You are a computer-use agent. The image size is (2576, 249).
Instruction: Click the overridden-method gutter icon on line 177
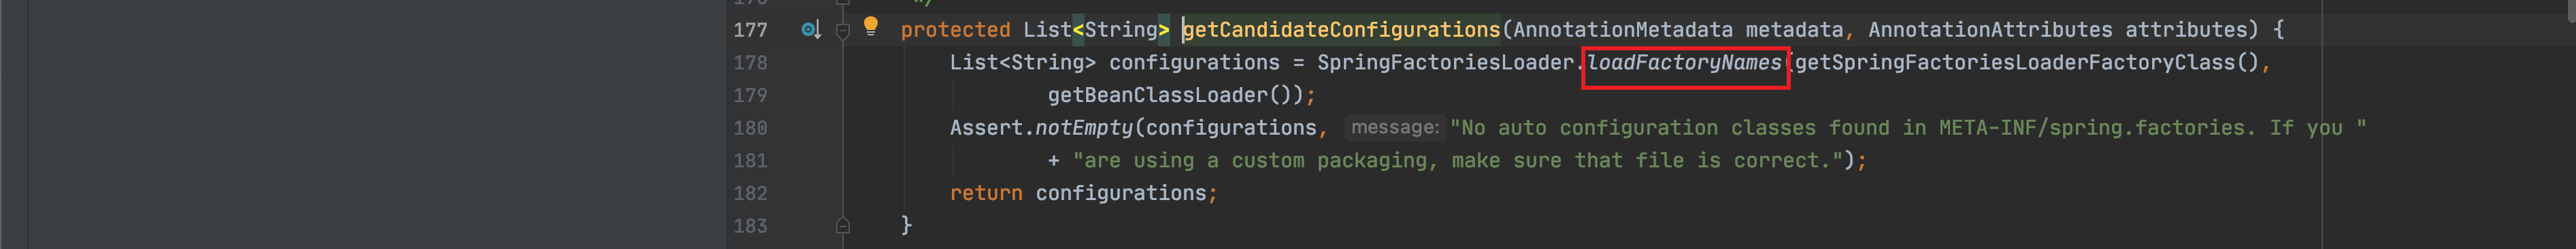pyautogui.click(x=811, y=30)
